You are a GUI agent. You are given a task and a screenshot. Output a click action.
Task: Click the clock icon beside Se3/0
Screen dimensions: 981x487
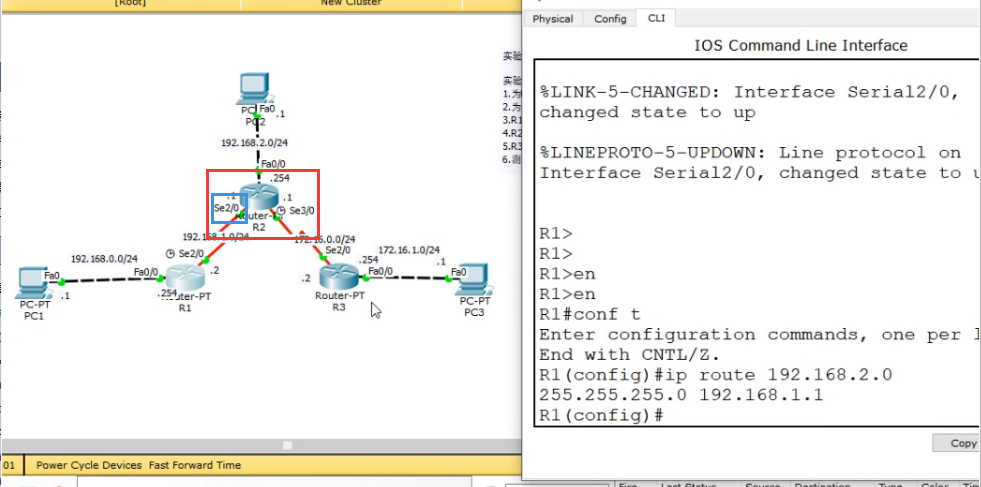pyautogui.click(x=281, y=211)
